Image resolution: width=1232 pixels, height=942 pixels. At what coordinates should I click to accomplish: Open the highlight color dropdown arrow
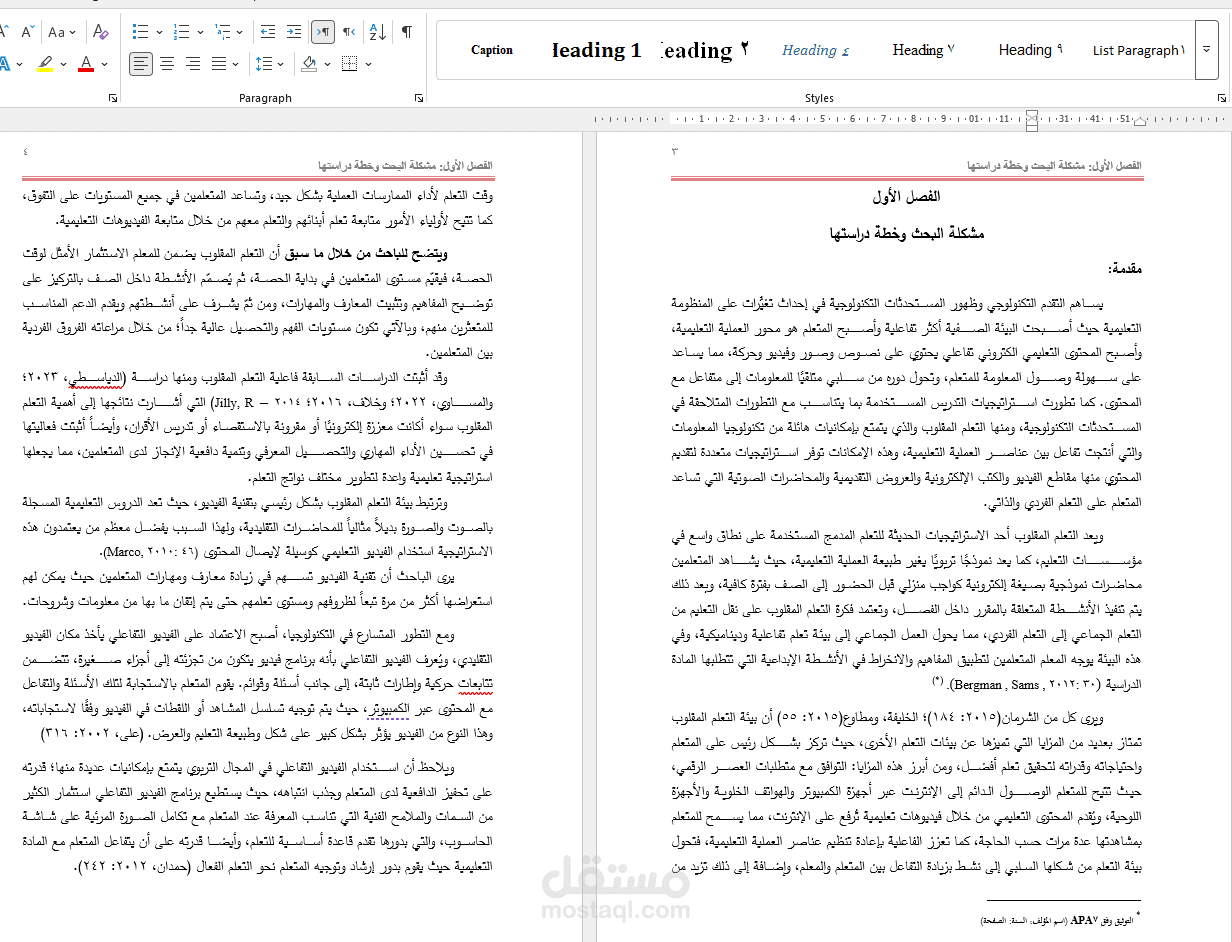(63, 64)
